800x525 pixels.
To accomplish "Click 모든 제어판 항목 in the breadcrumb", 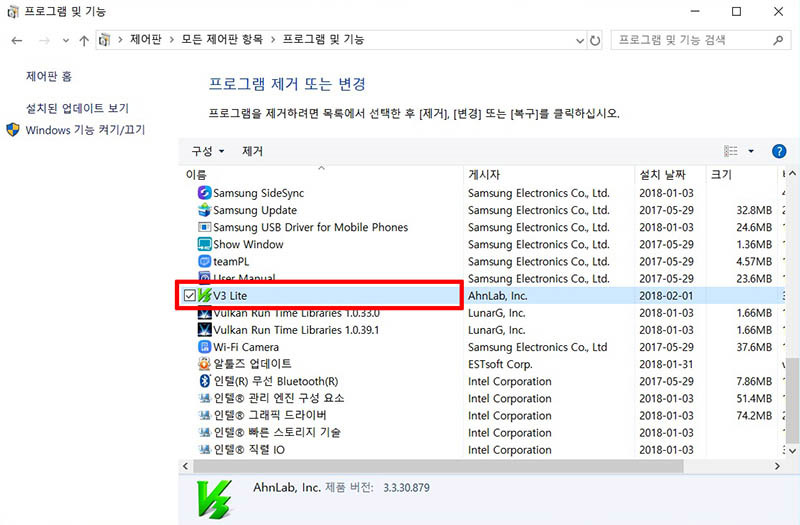I will pos(222,40).
